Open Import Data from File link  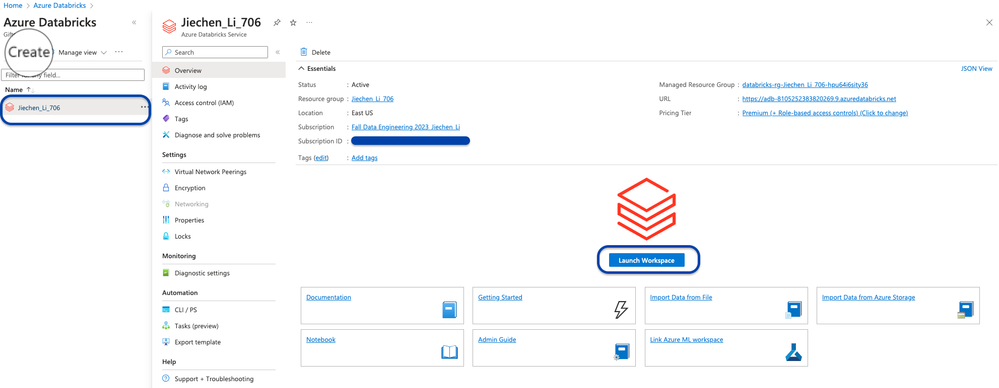[x=681, y=298]
